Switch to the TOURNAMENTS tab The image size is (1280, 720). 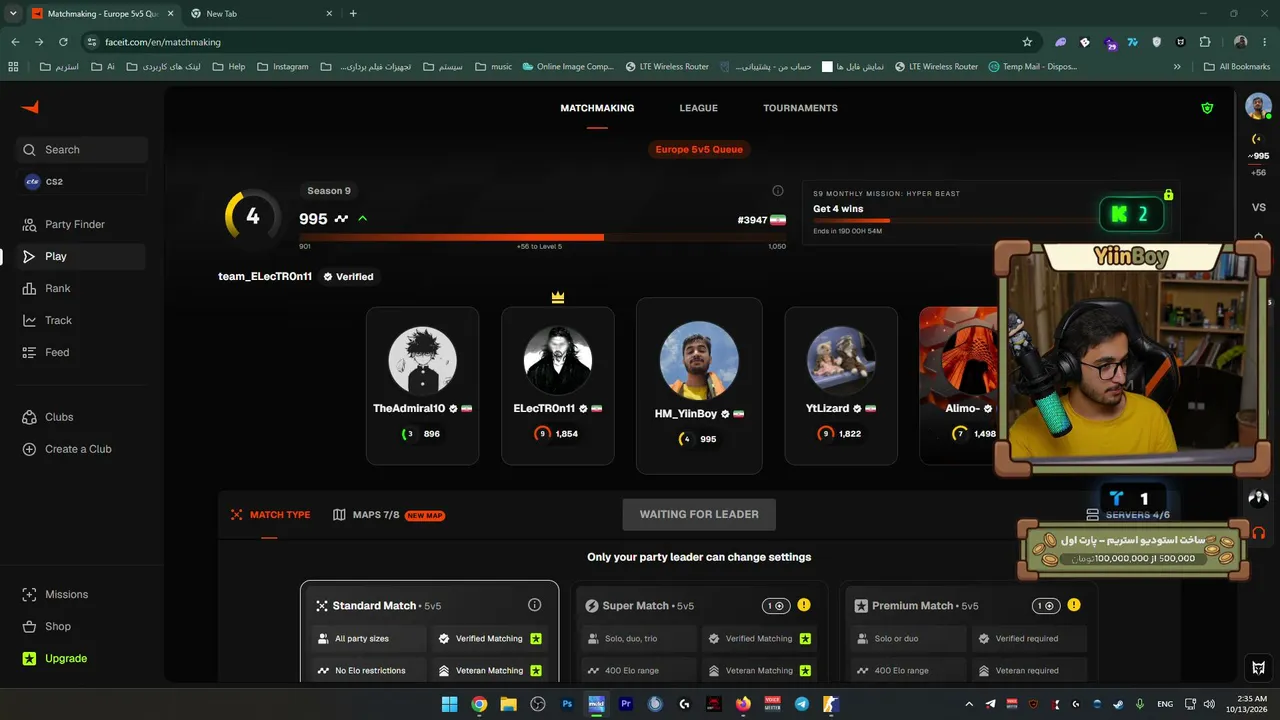pos(800,108)
